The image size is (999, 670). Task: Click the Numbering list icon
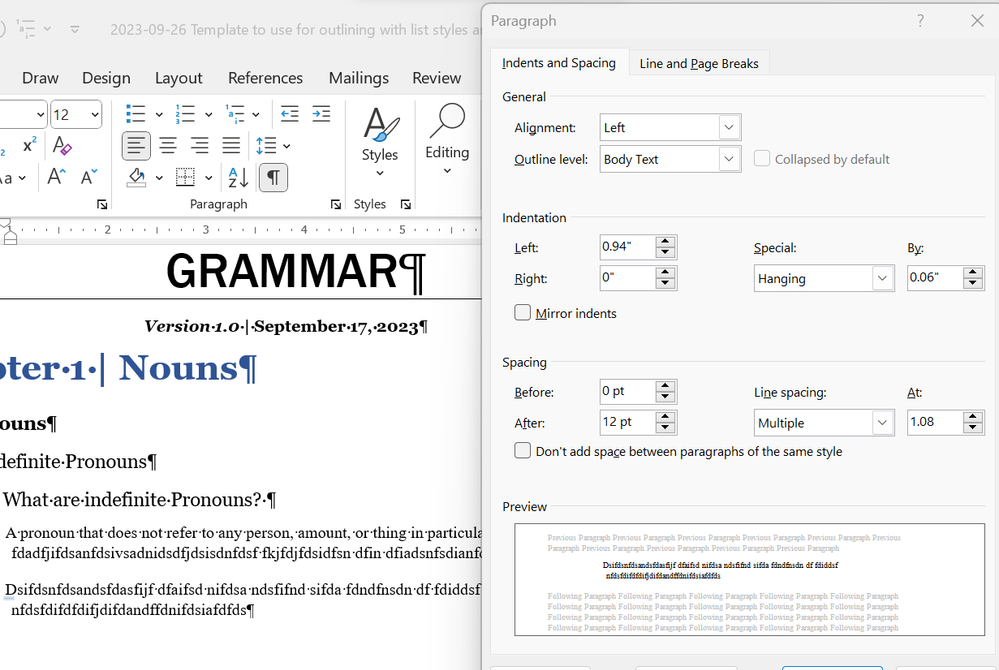[185, 114]
